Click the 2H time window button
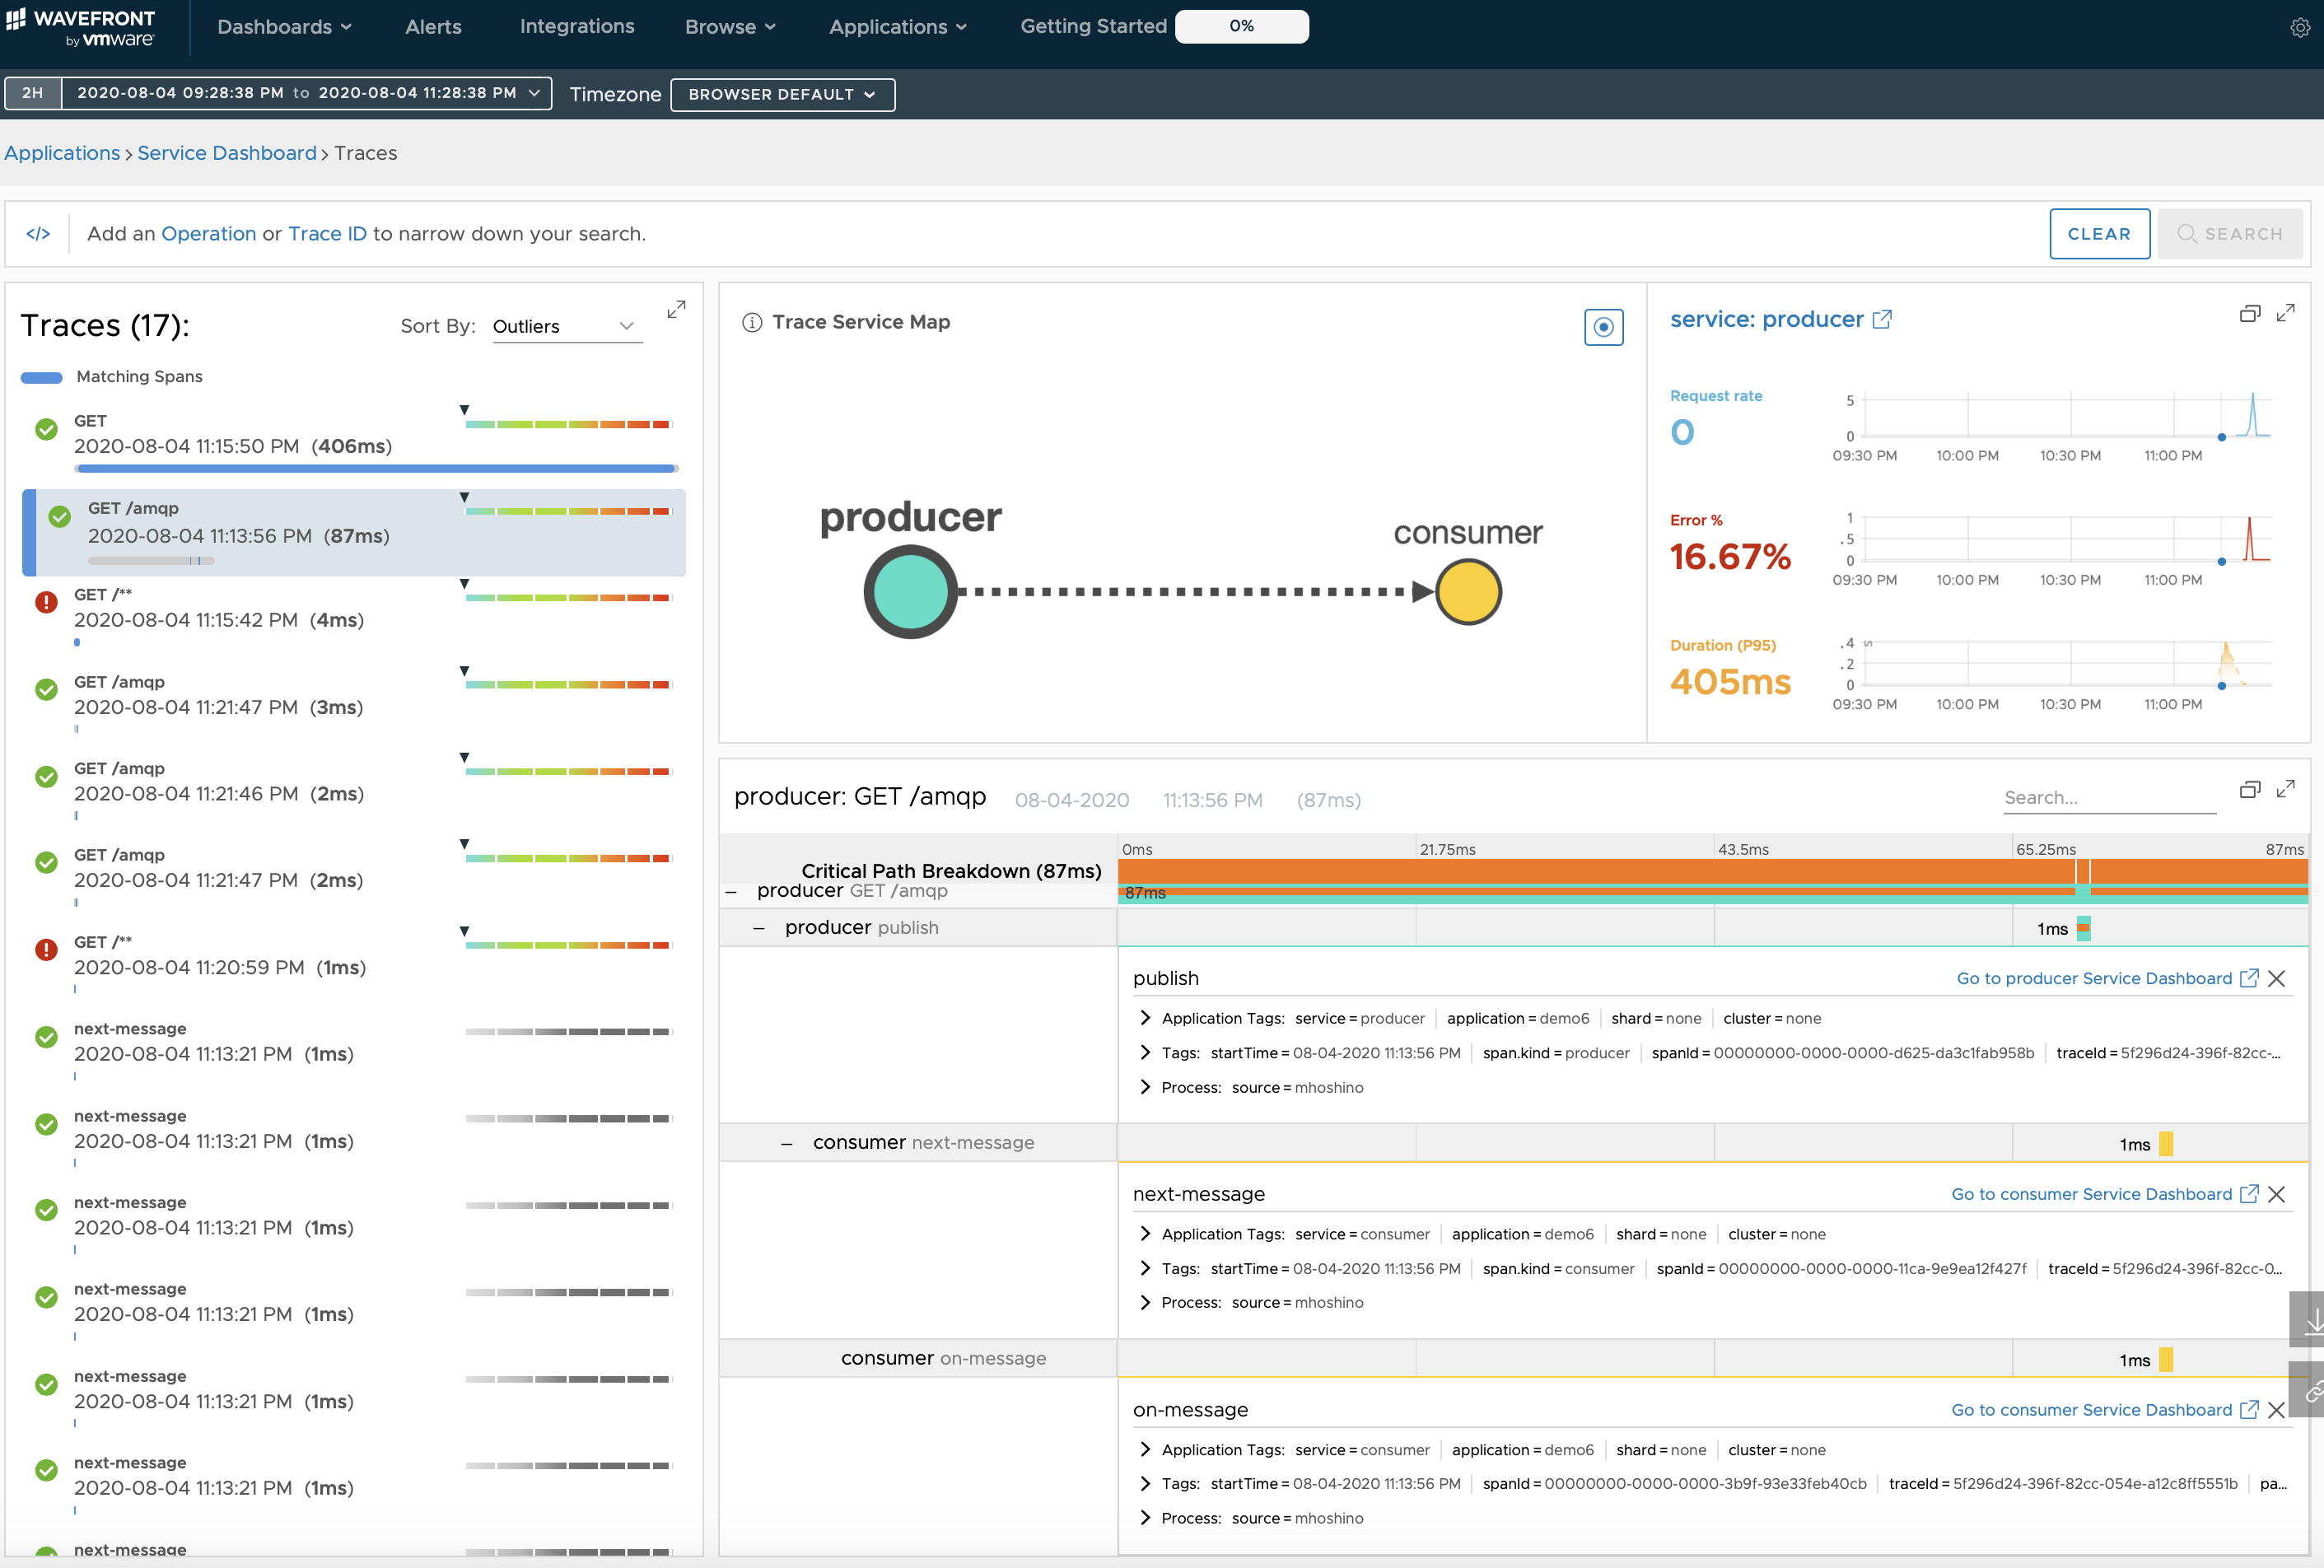The height and width of the screenshot is (1568, 2324). [33, 93]
